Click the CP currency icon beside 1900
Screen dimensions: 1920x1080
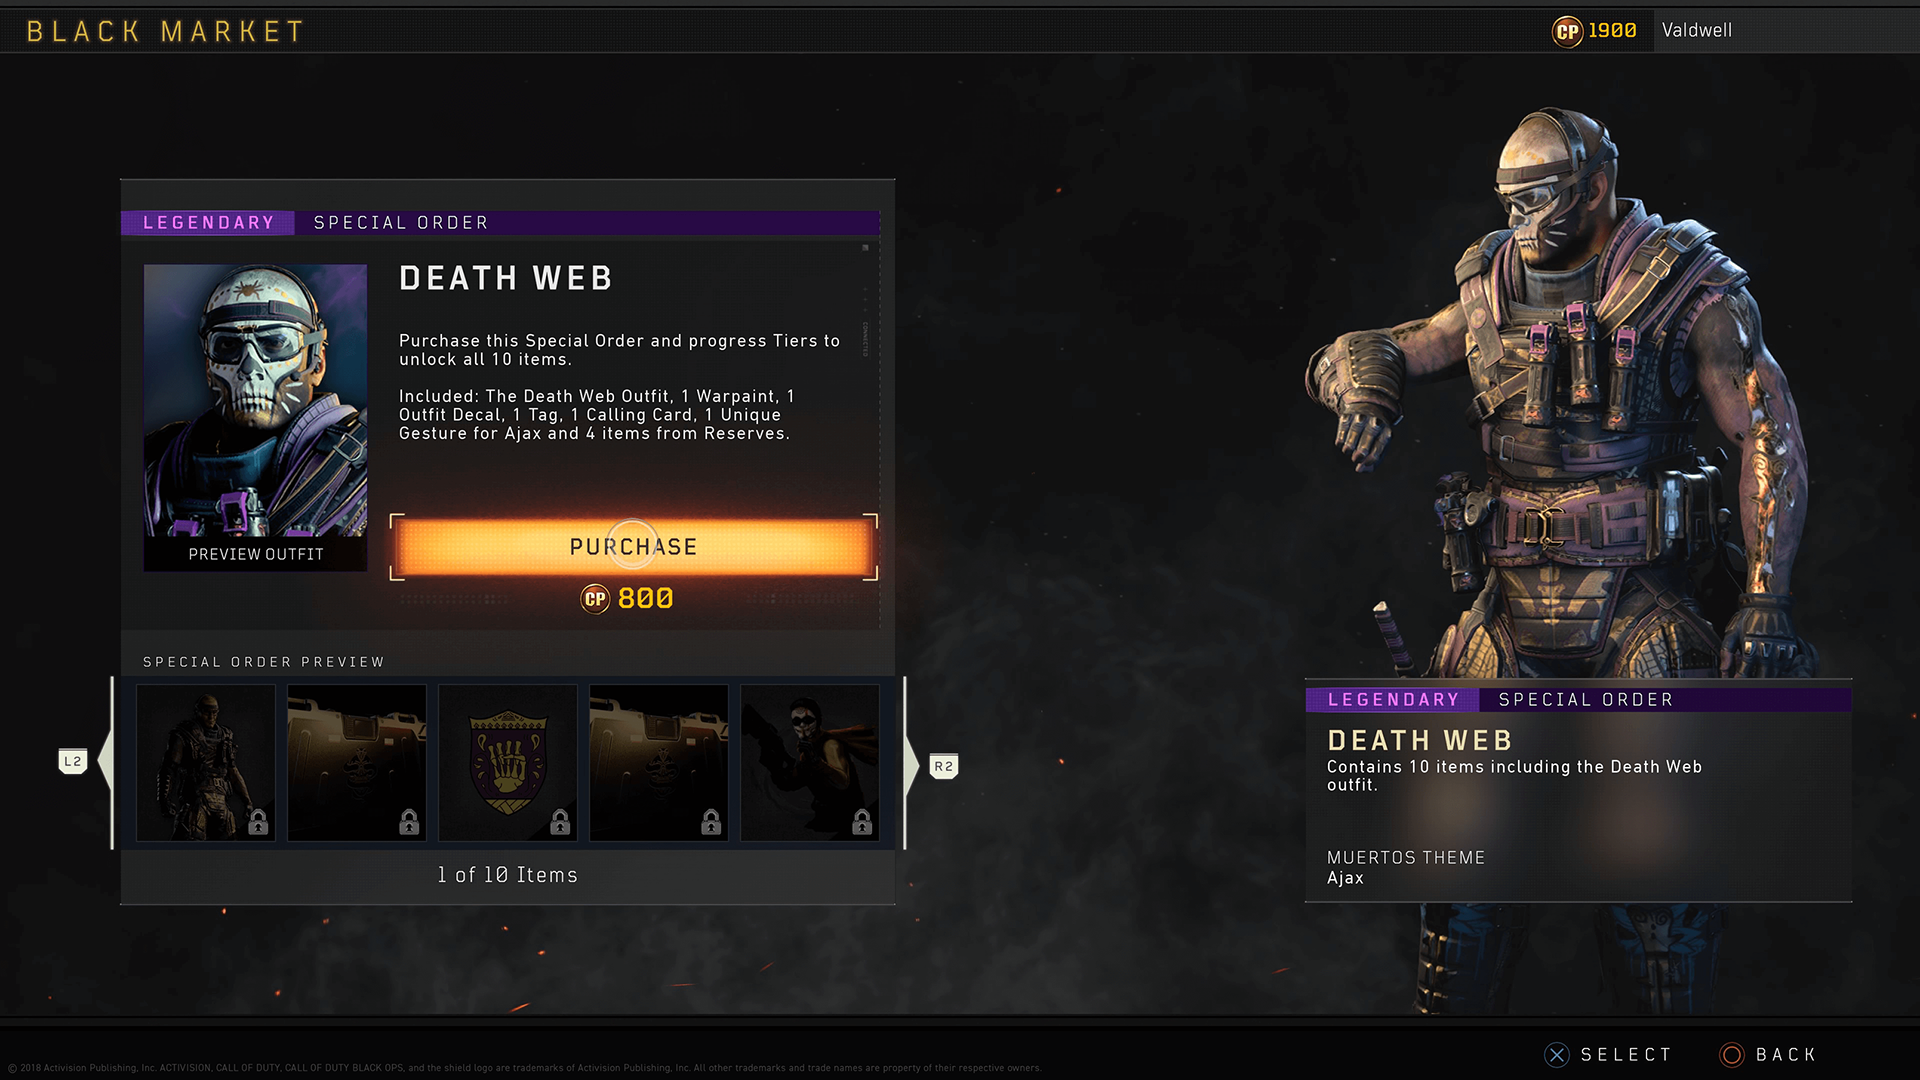click(1567, 31)
